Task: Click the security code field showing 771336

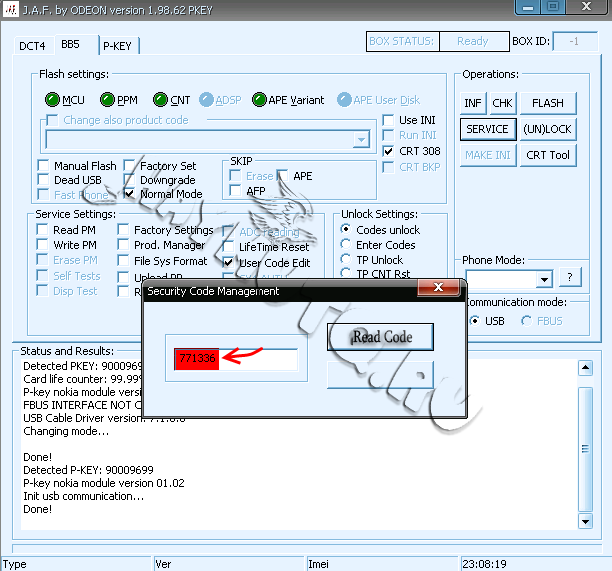Action: 236,359
